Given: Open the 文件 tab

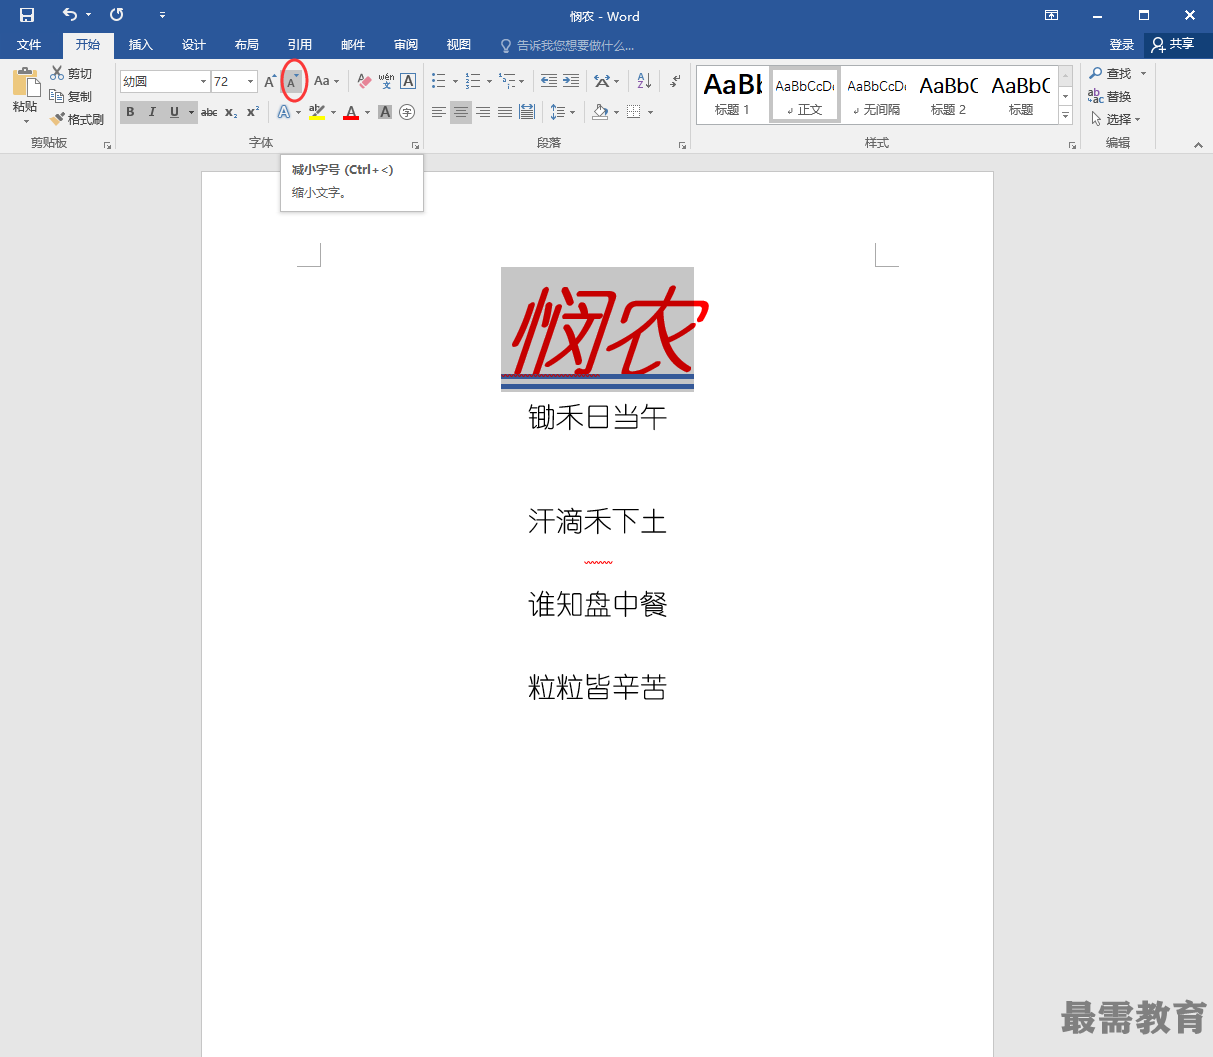Looking at the screenshot, I should (x=29, y=45).
